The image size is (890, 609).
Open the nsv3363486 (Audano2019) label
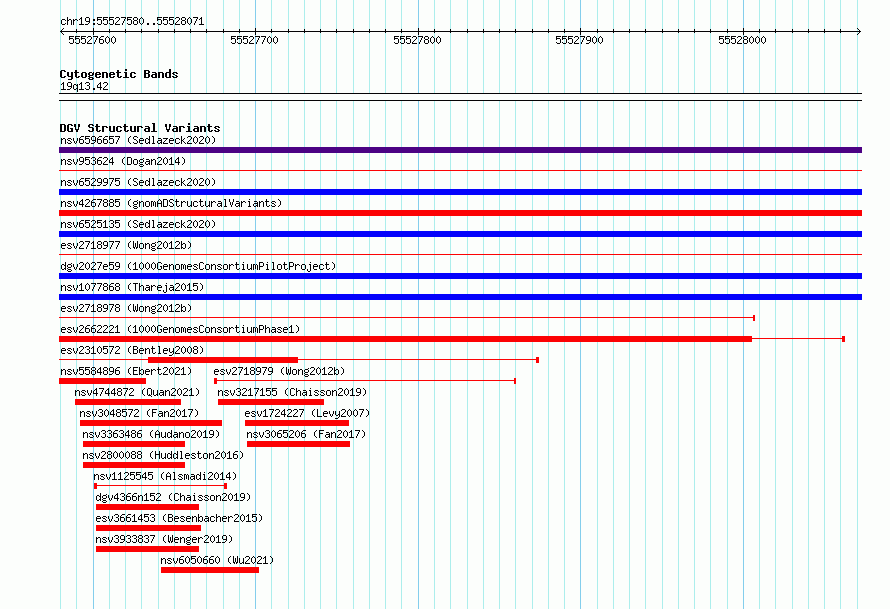click(x=151, y=434)
